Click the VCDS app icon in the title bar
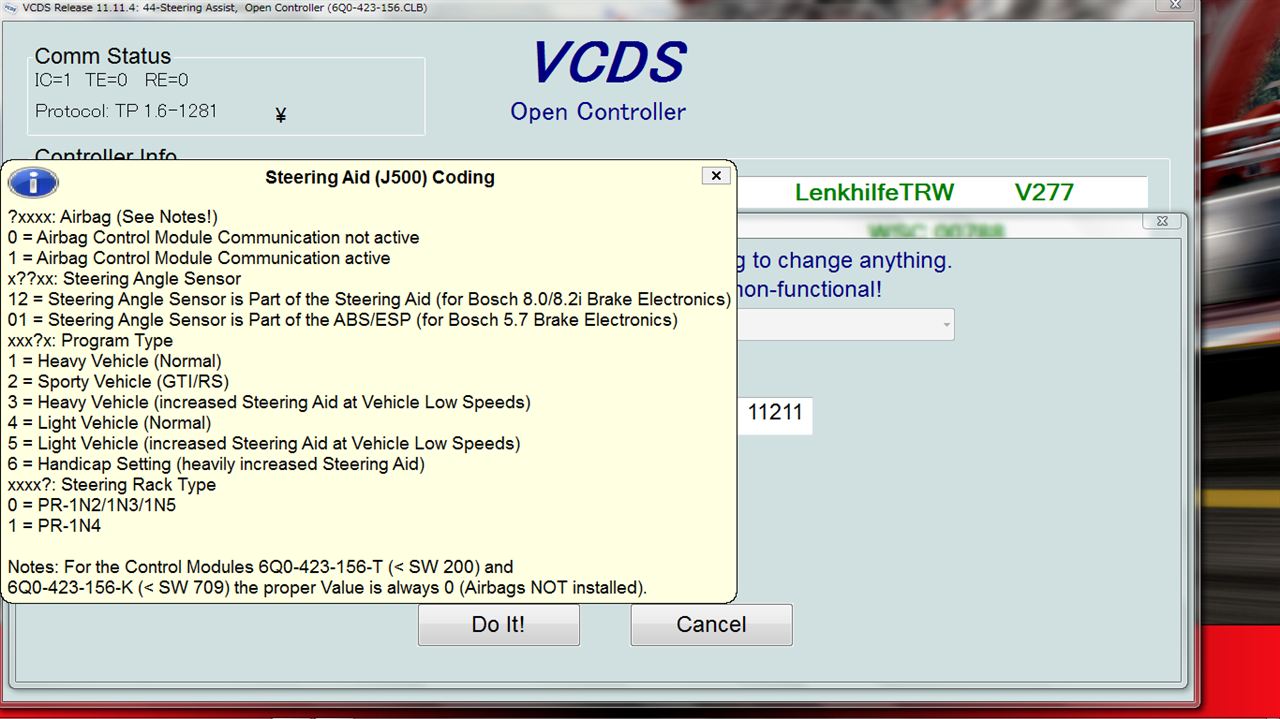 [10, 6]
